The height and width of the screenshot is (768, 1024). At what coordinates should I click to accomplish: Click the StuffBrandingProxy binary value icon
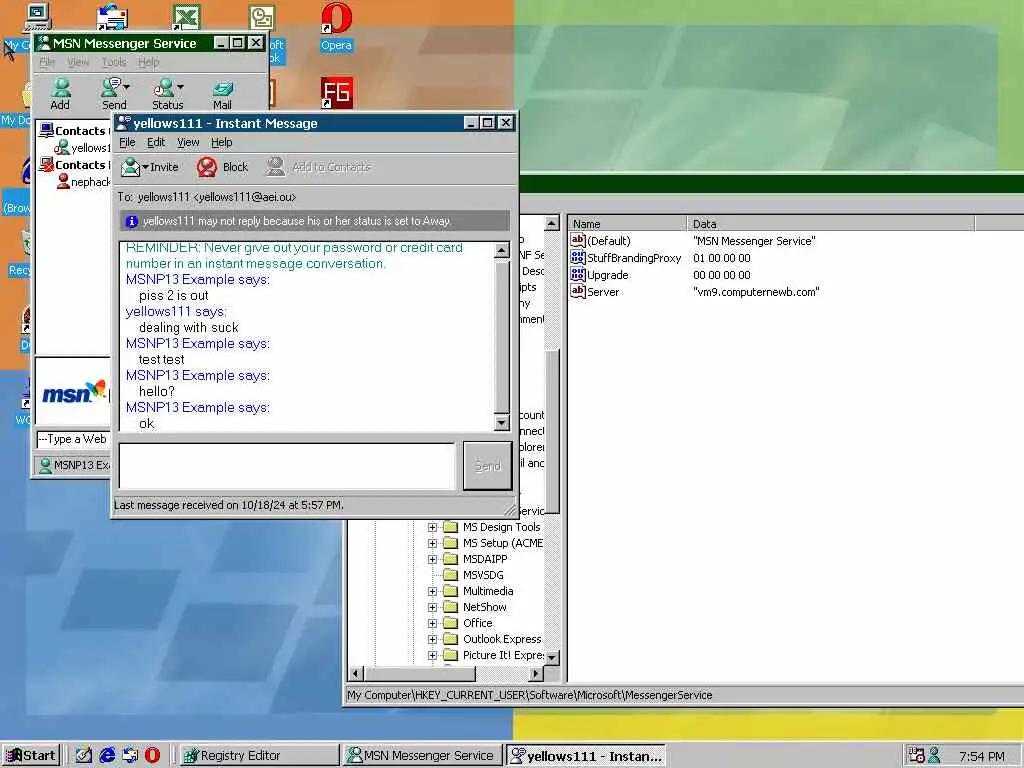[577, 257]
